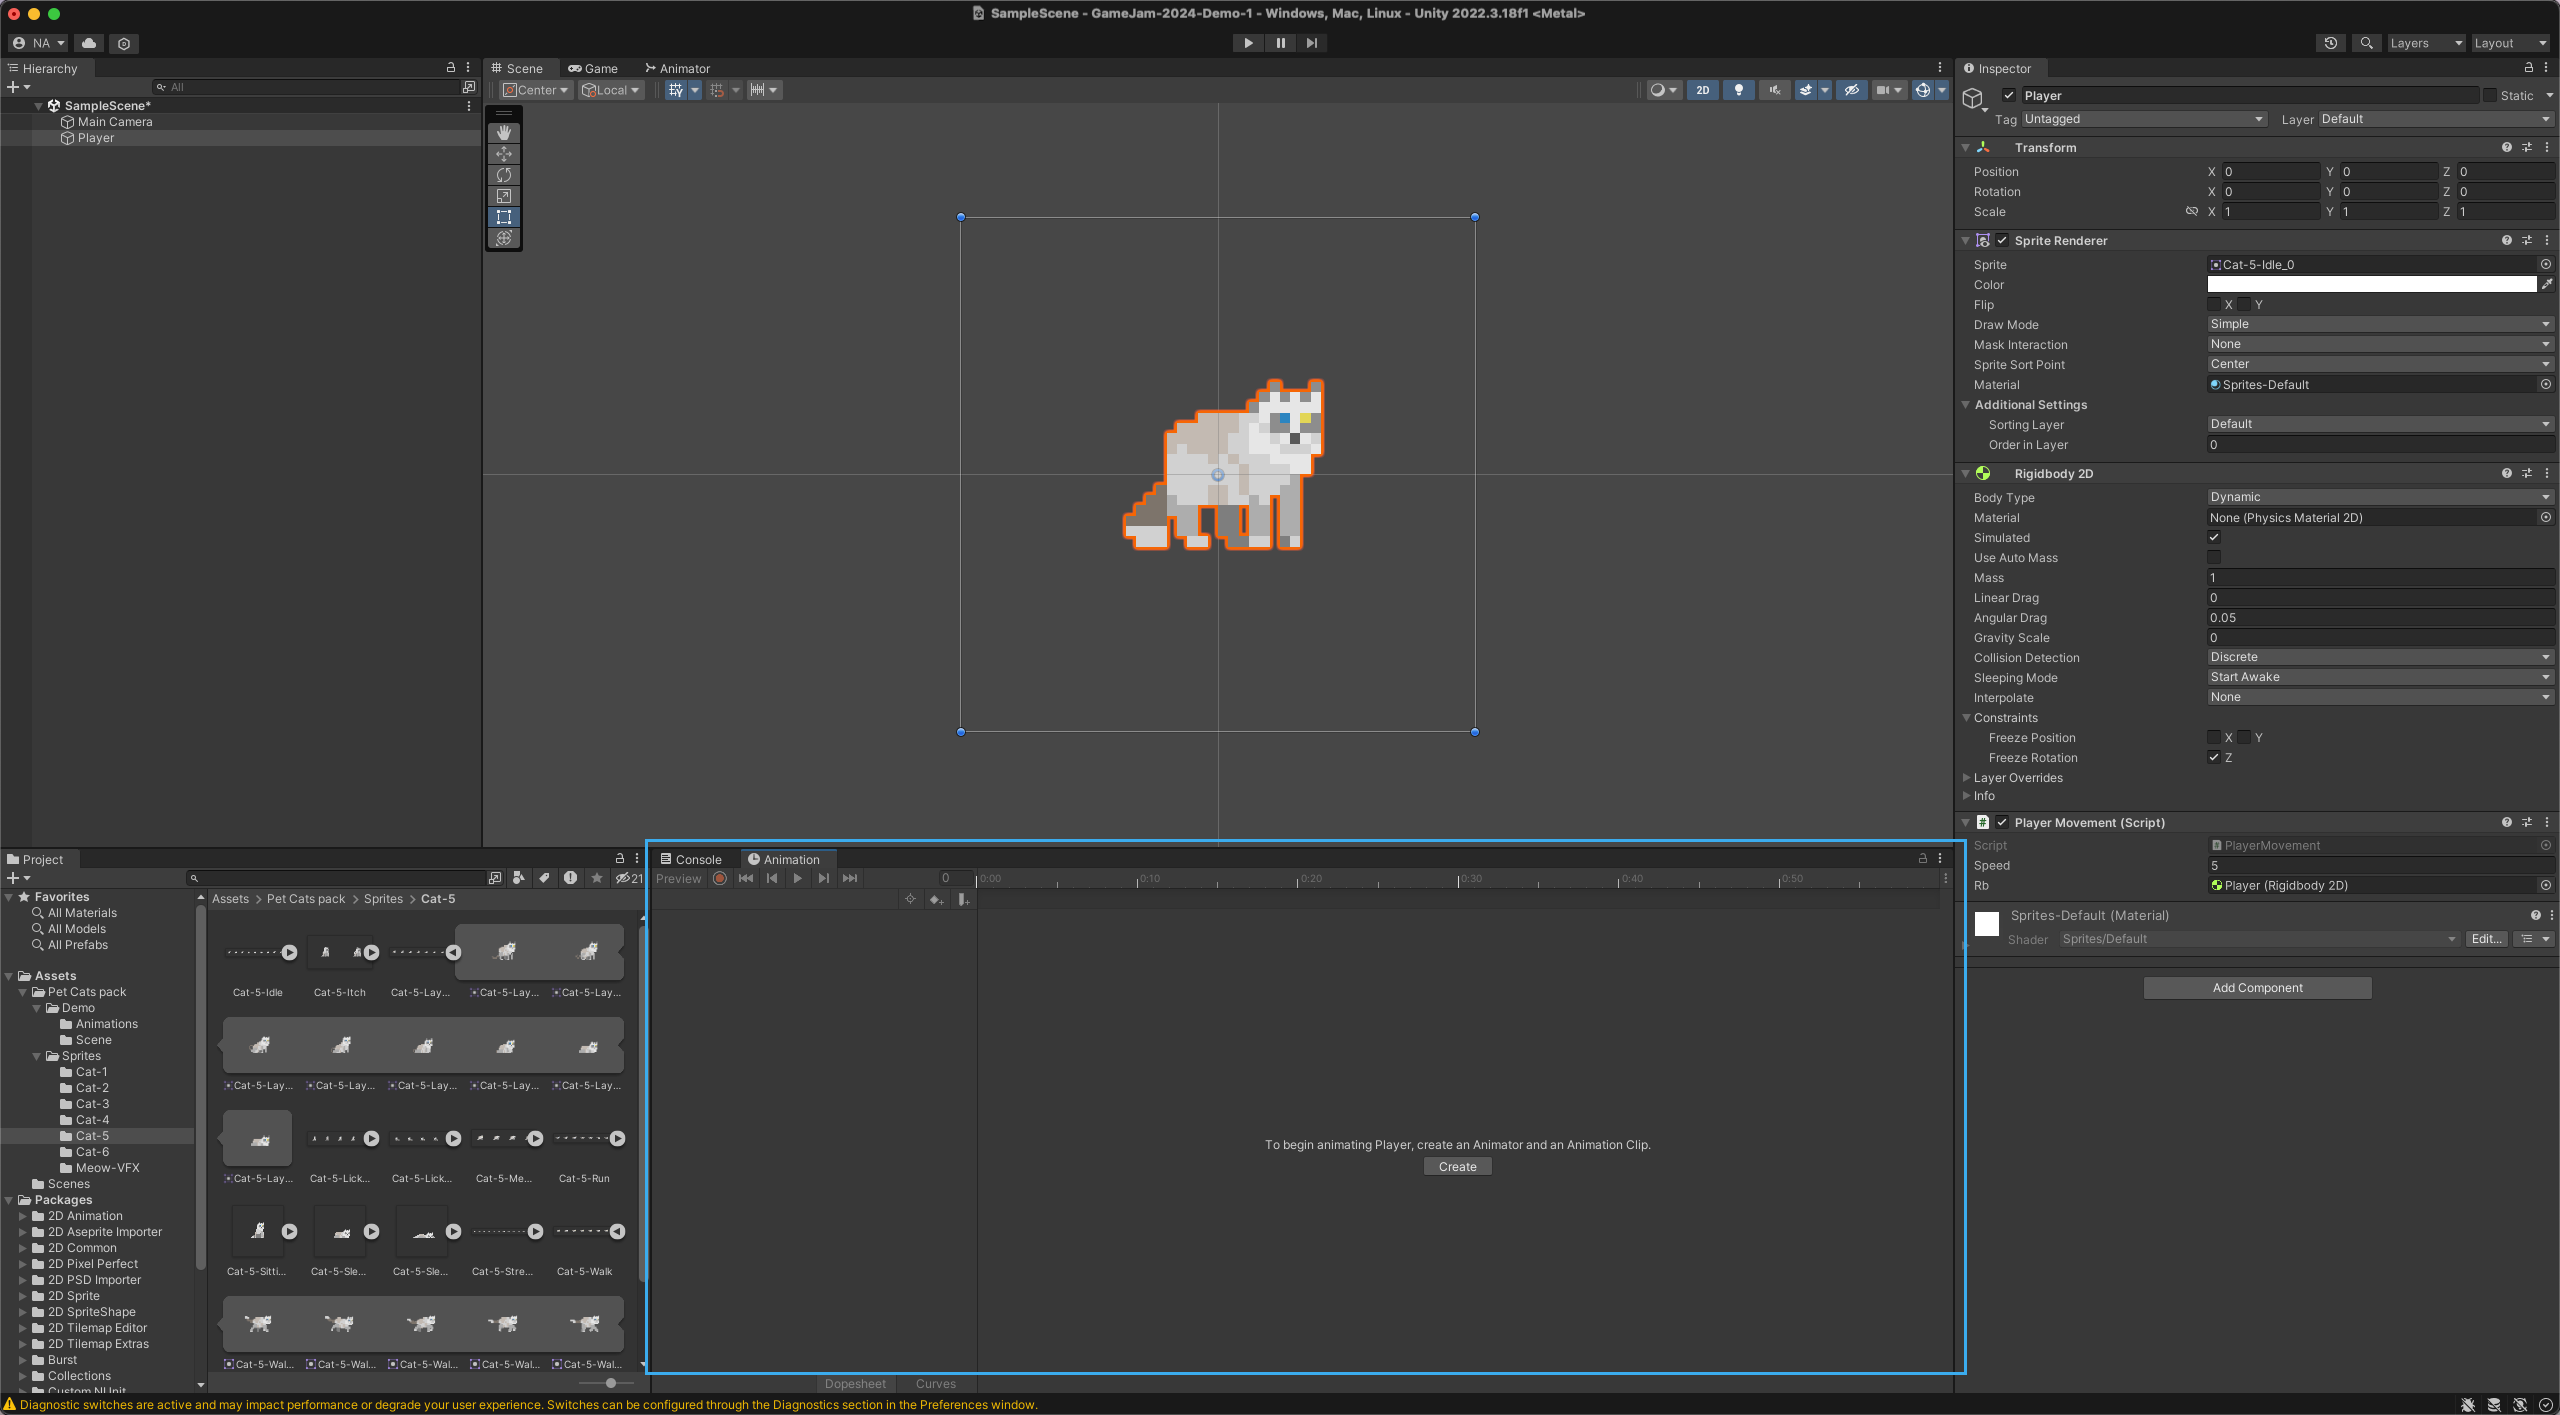Click the Play button in top toolbar
This screenshot has width=2560, height=1415.
tap(1248, 43)
